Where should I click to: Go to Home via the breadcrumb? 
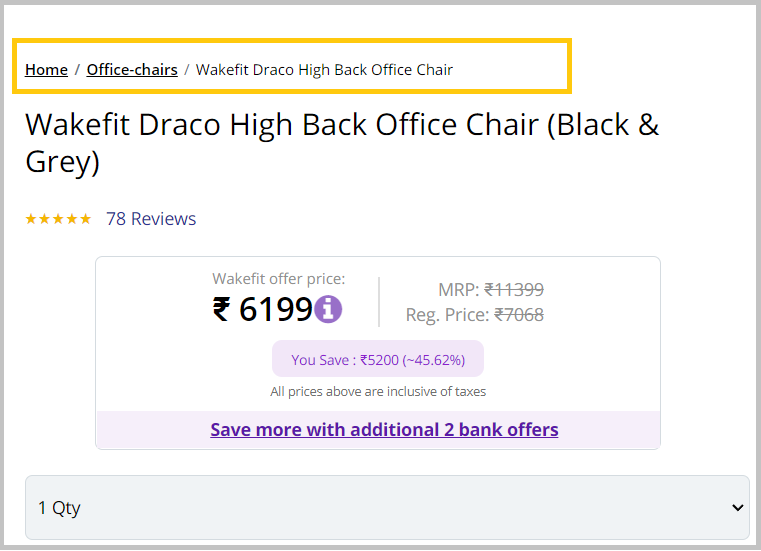46,70
